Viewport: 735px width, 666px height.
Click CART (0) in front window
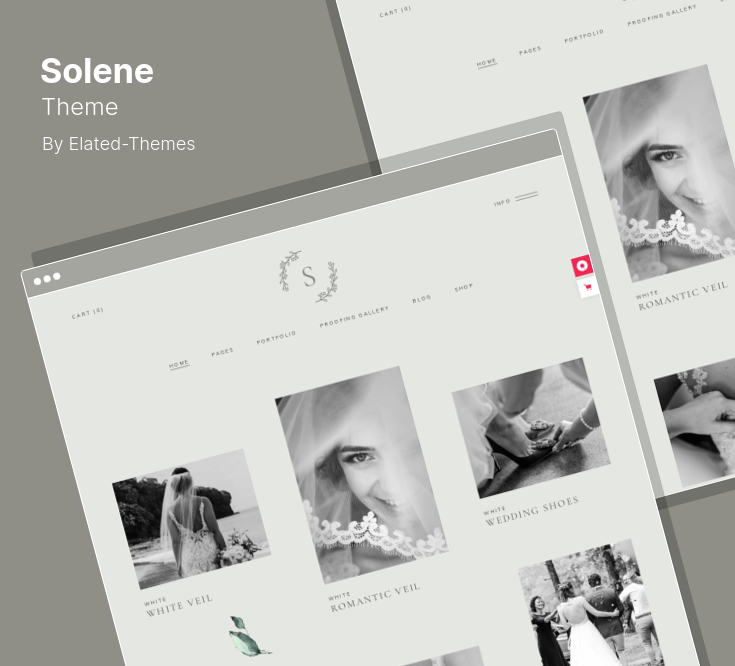click(88, 313)
